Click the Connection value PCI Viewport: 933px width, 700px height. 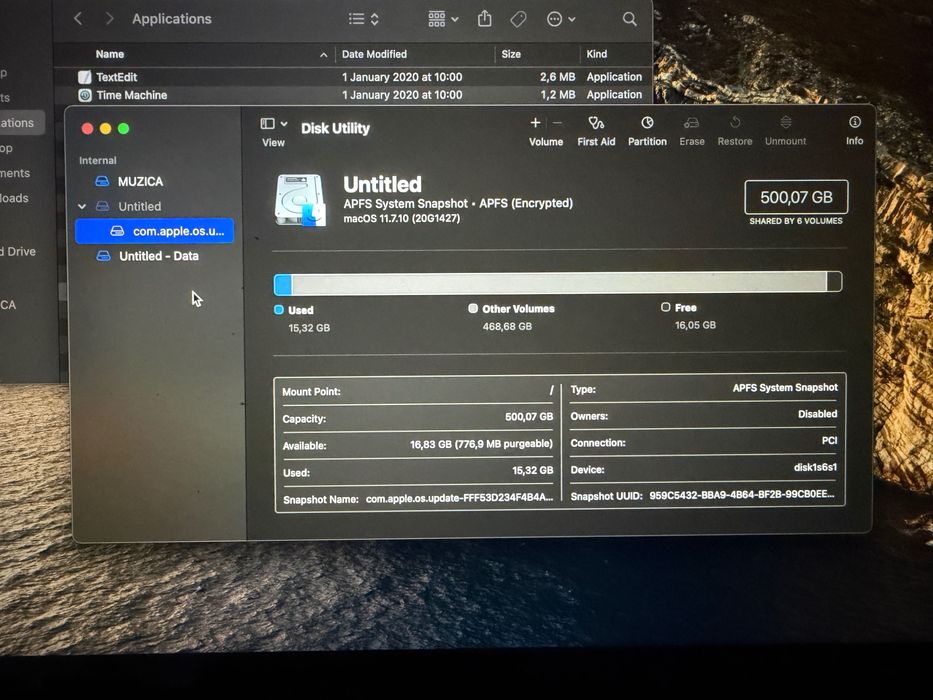click(829, 440)
